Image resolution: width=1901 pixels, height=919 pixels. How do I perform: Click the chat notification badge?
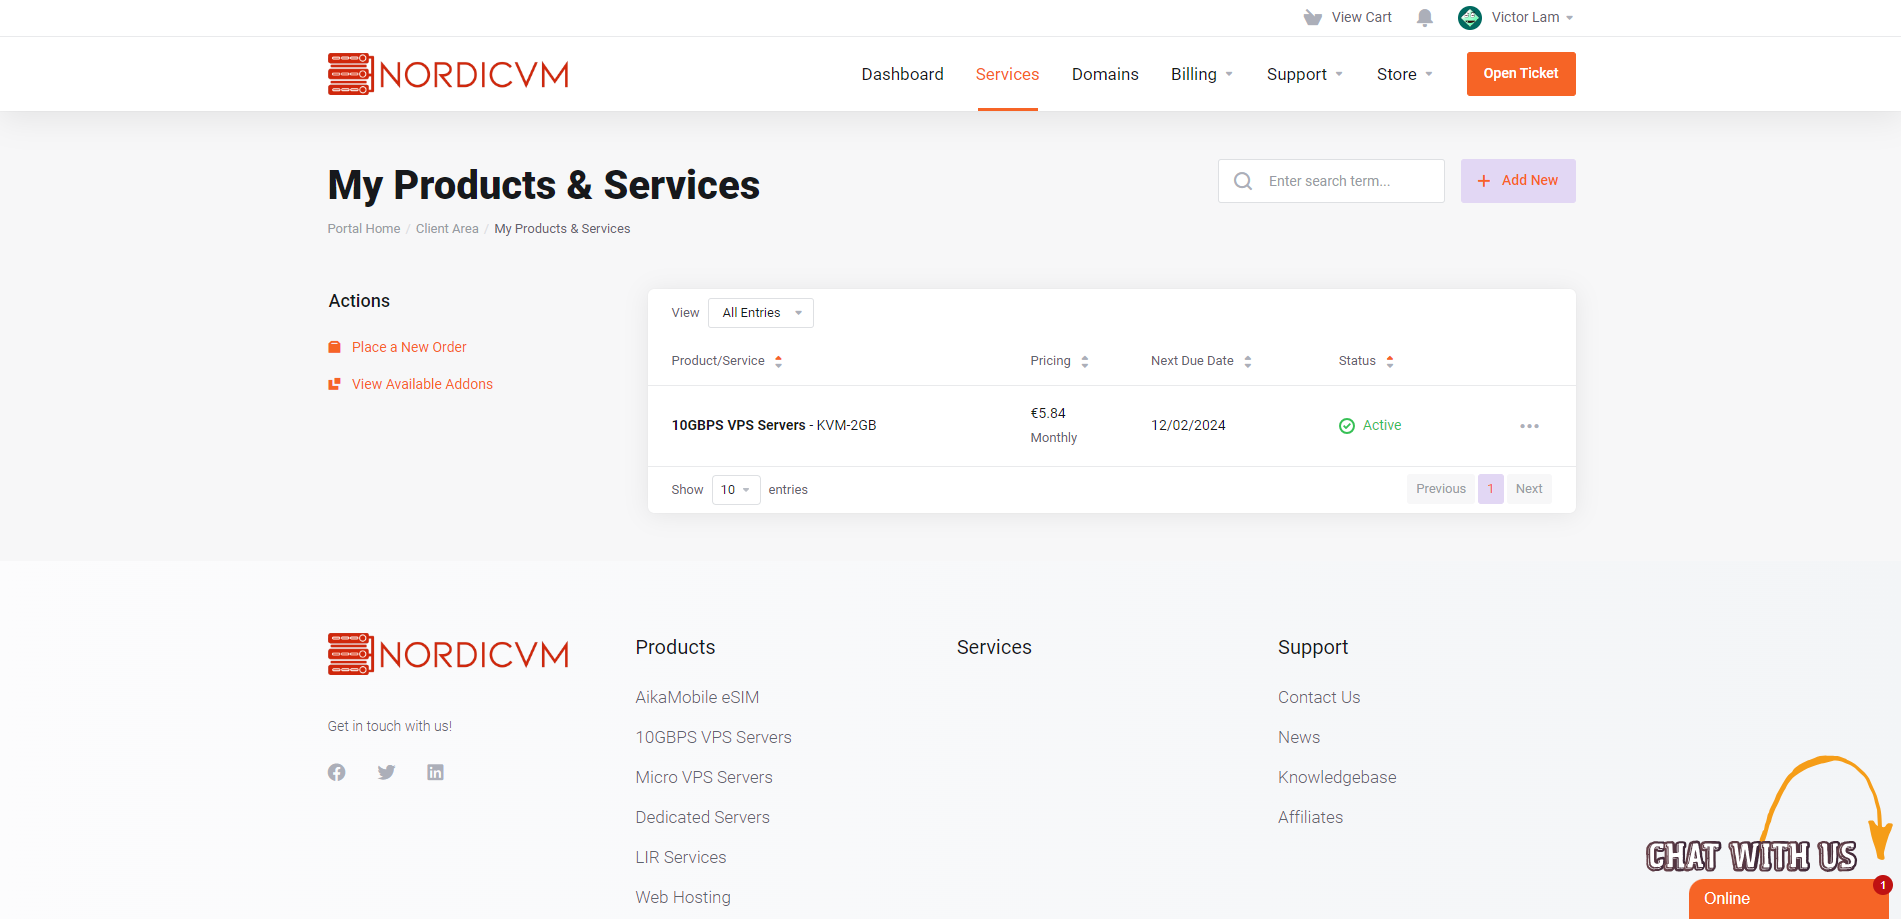1883,885
